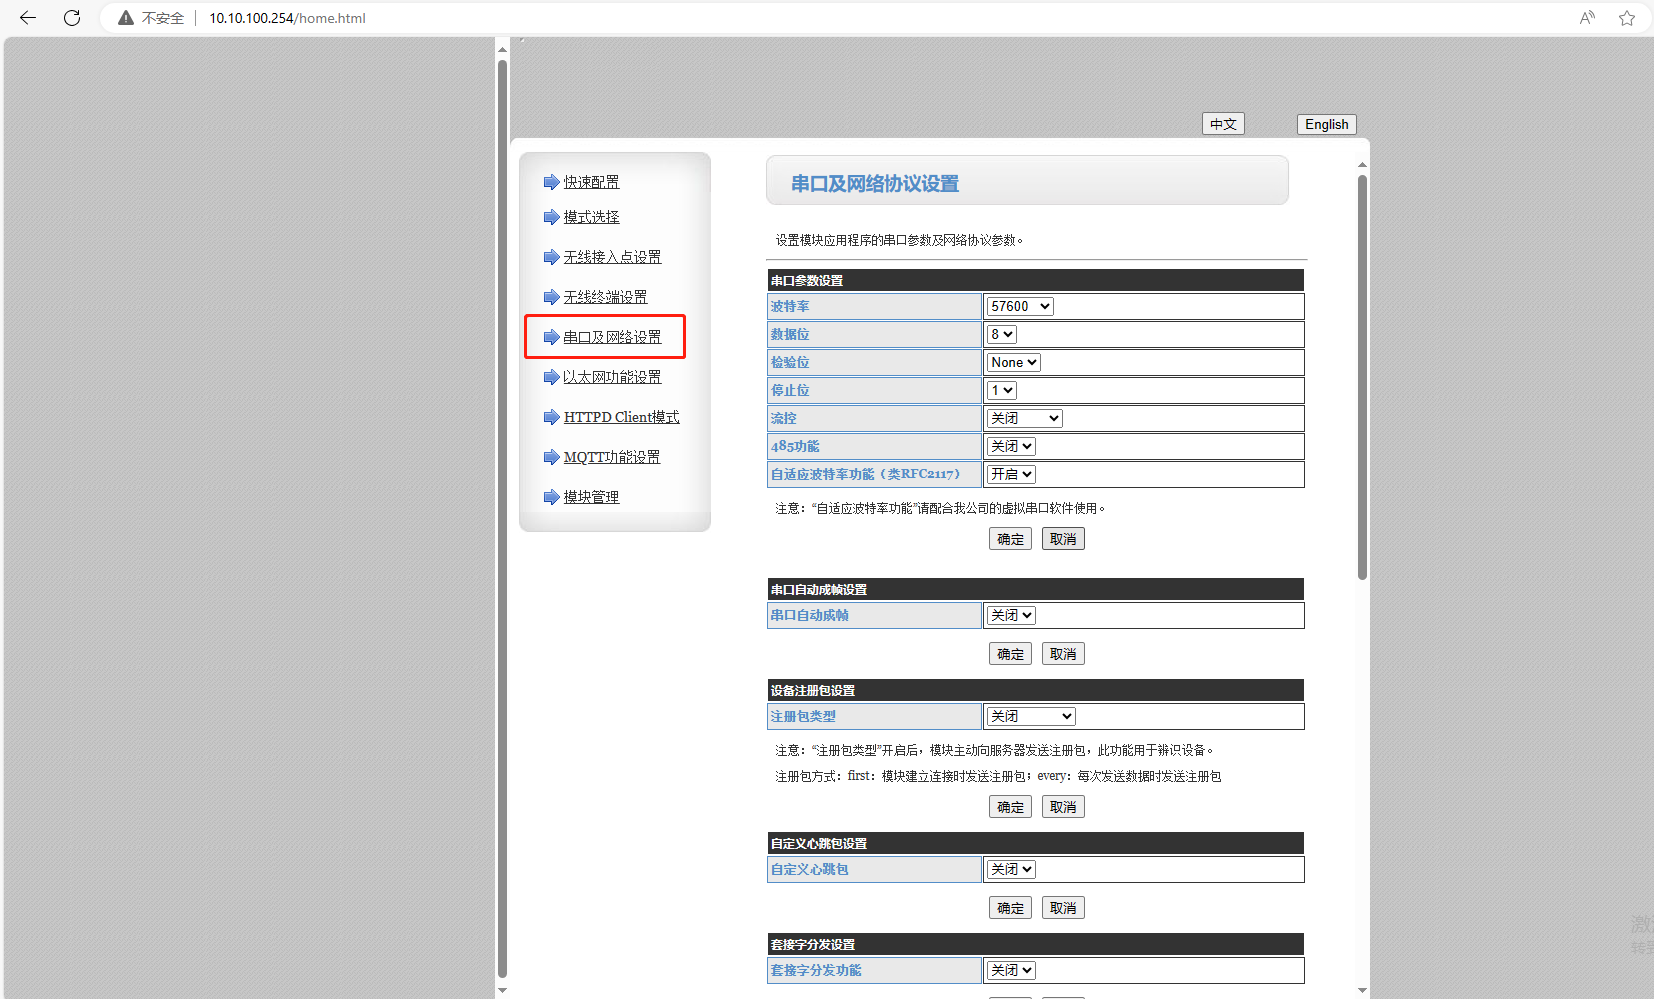Open 以太网功能设置 in the sidebar menu
The width and height of the screenshot is (1654, 999).
coord(612,377)
